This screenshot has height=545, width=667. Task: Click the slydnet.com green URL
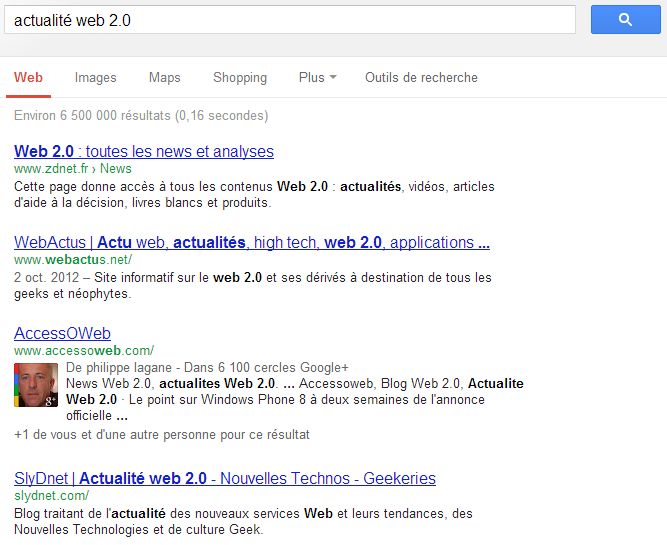tap(51, 495)
